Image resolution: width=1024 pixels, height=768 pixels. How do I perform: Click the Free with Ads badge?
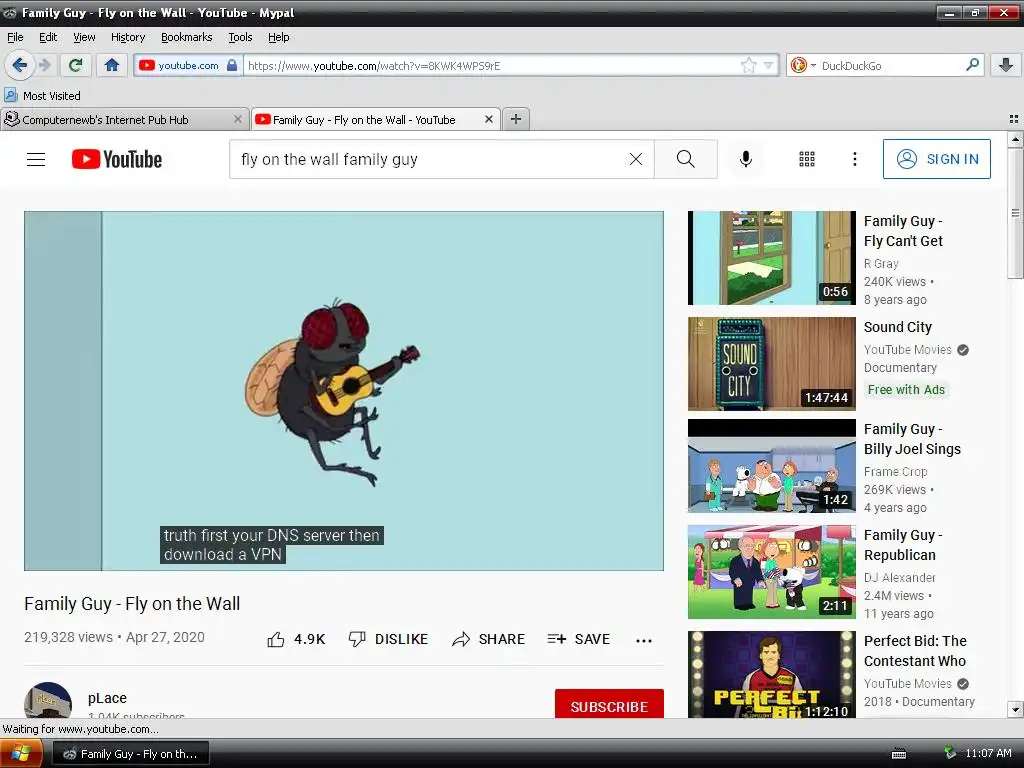tap(906, 390)
